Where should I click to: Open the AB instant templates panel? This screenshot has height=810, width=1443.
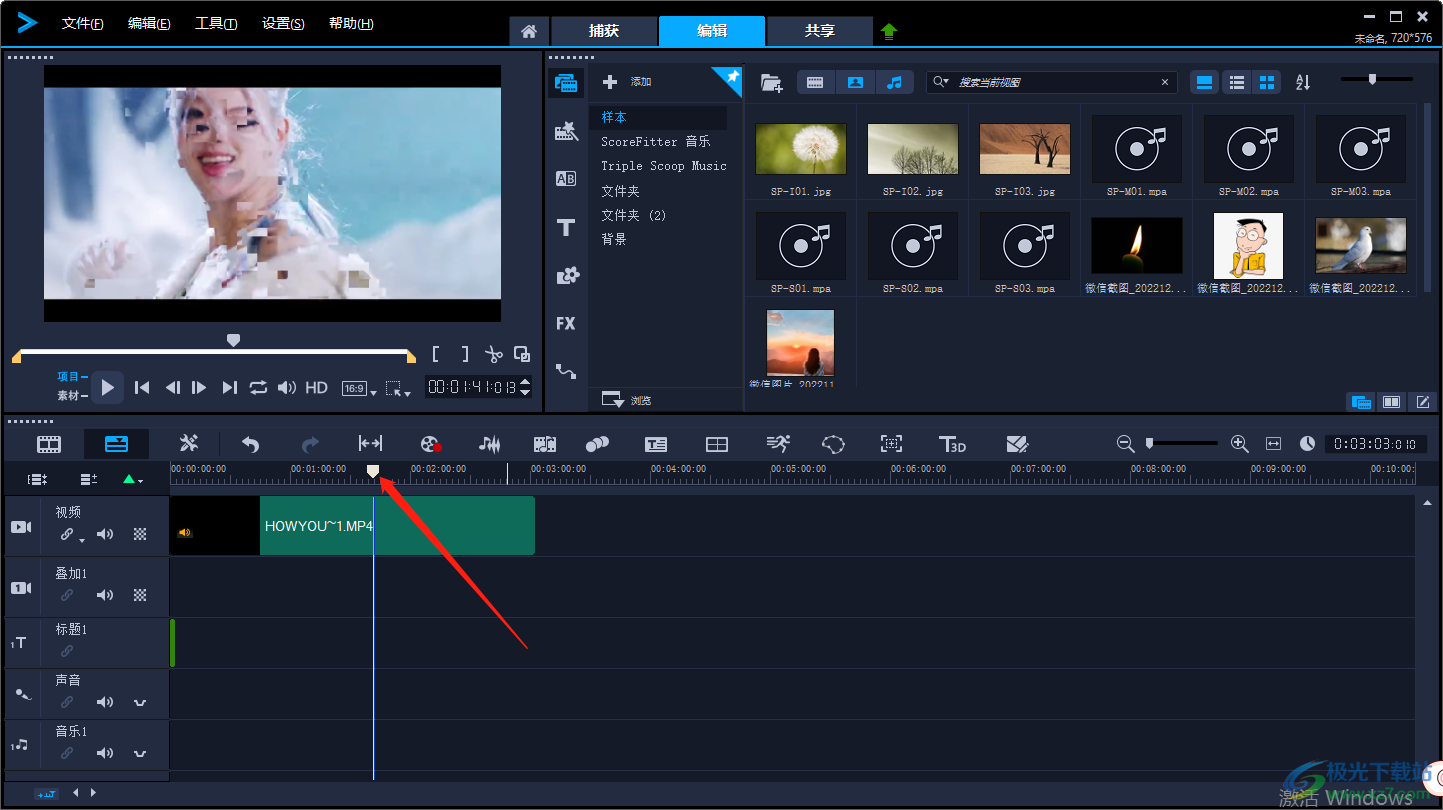coord(566,179)
